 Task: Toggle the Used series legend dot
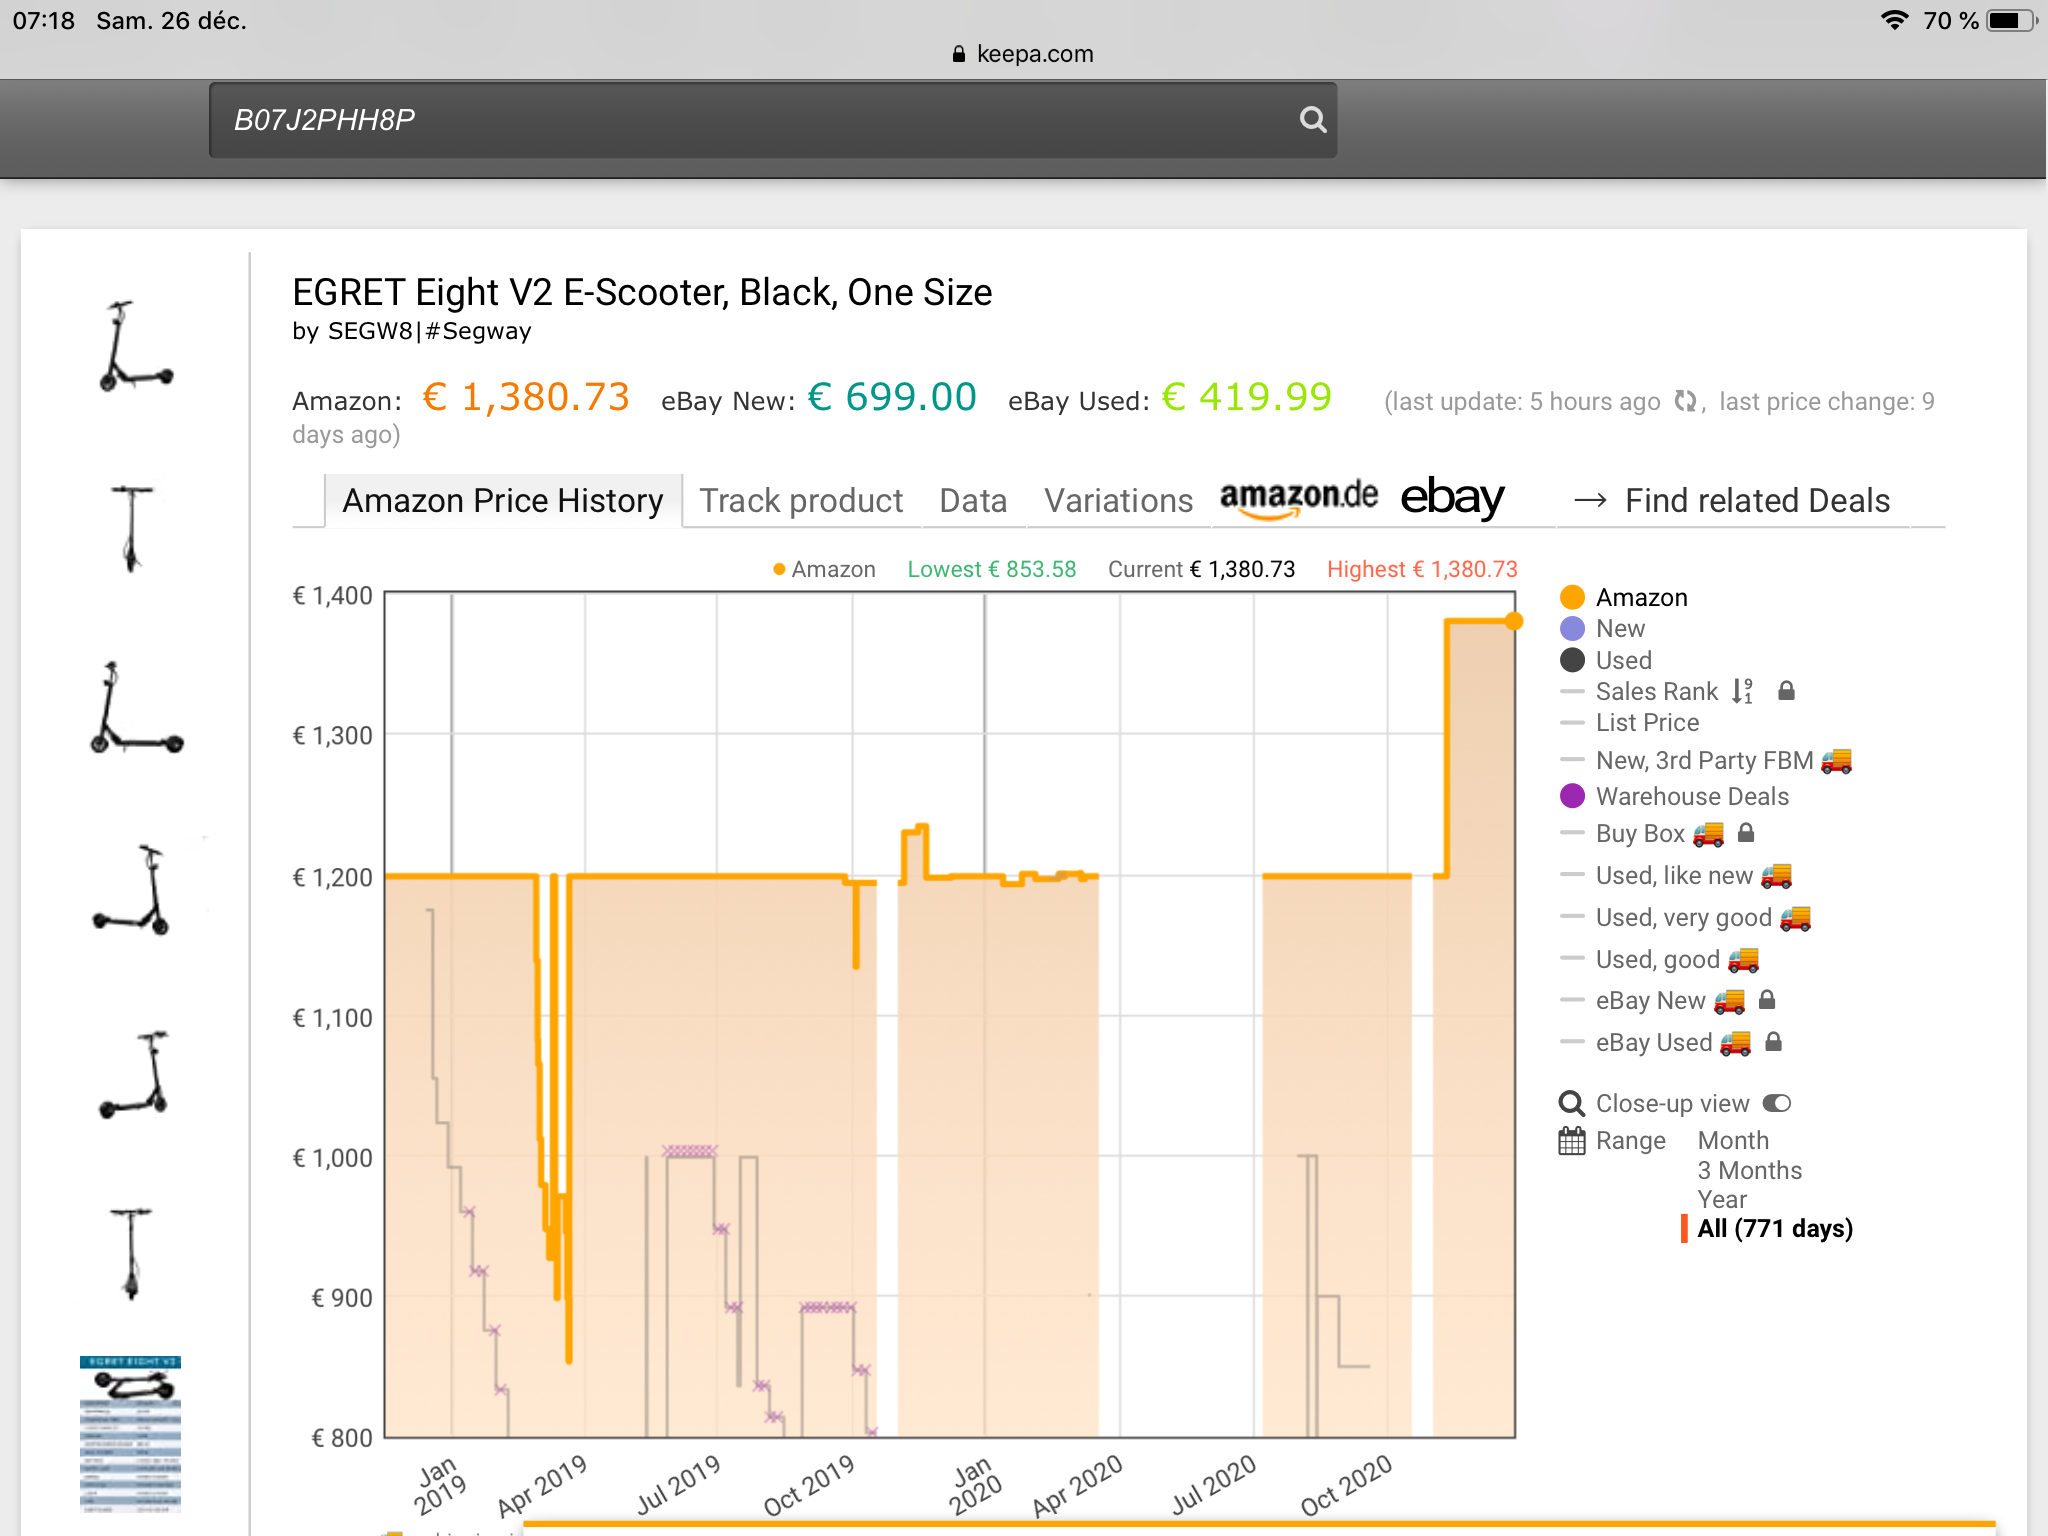point(1572,660)
